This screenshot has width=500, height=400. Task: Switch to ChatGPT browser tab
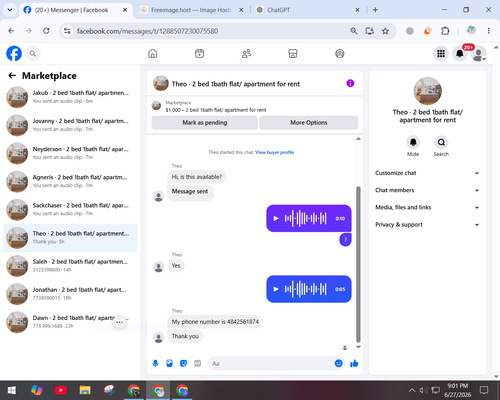coord(308,10)
